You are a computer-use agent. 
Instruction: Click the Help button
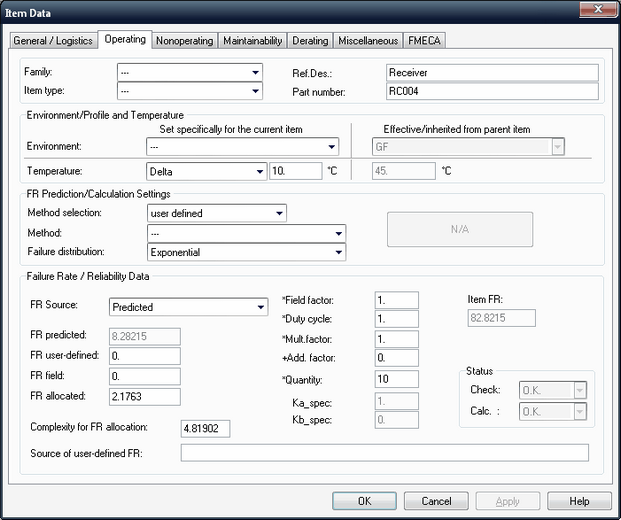point(579,501)
